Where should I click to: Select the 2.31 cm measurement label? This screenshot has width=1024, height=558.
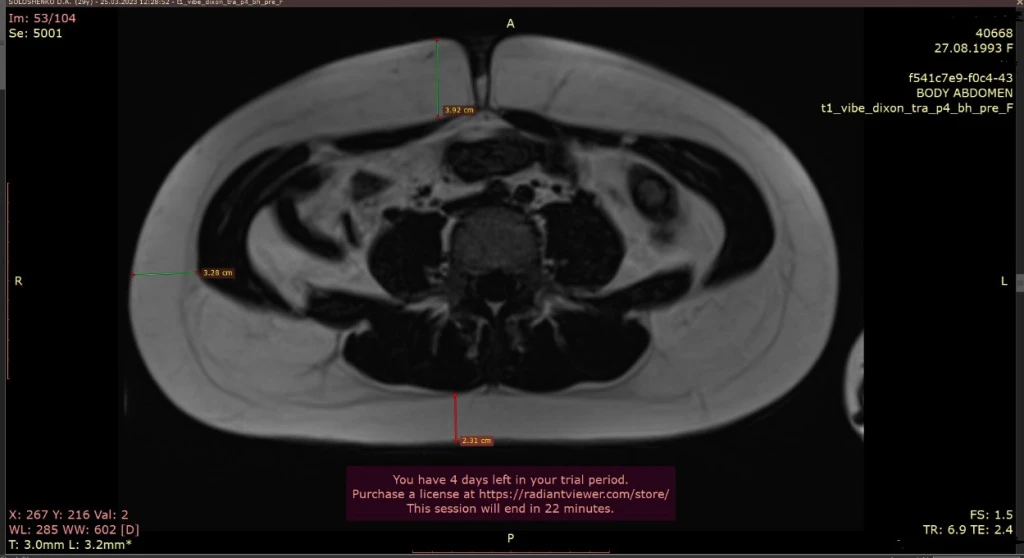pos(476,440)
